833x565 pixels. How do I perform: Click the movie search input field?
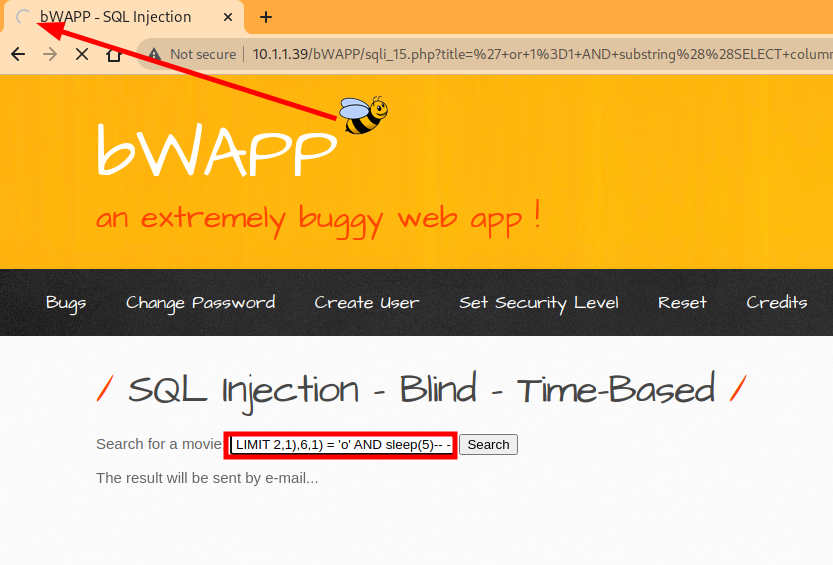coord(341,445)
